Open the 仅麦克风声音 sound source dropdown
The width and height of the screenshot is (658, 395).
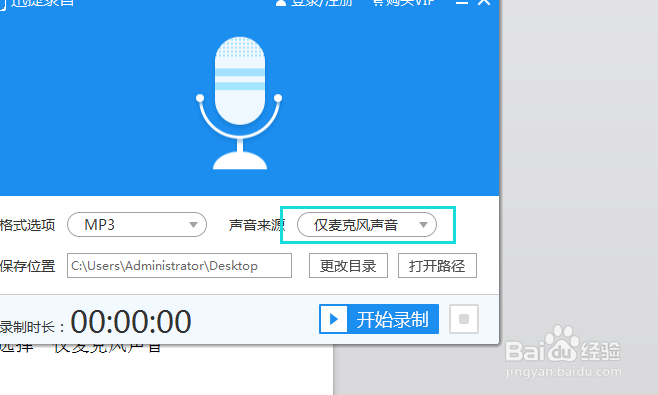coord(367,225)
